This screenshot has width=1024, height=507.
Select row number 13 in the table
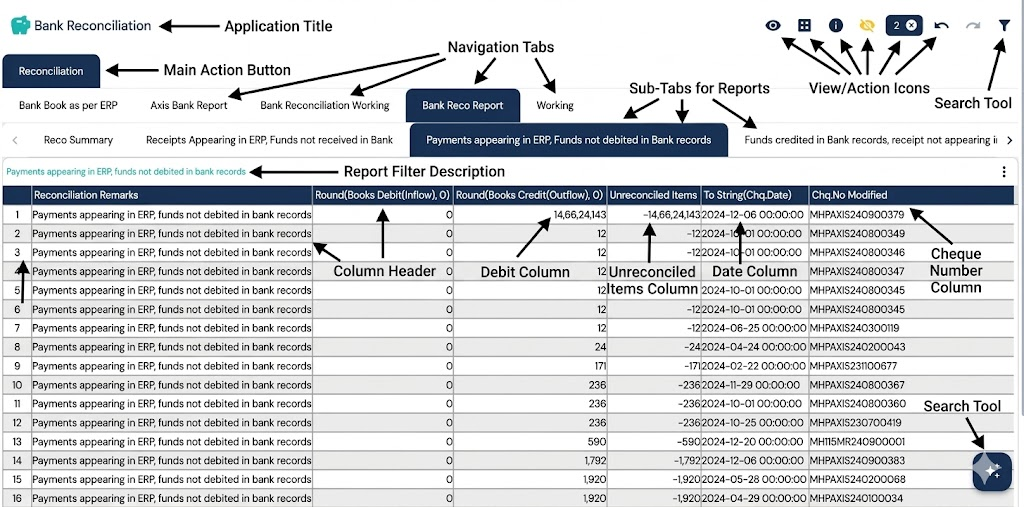click(x=17, y=442)
